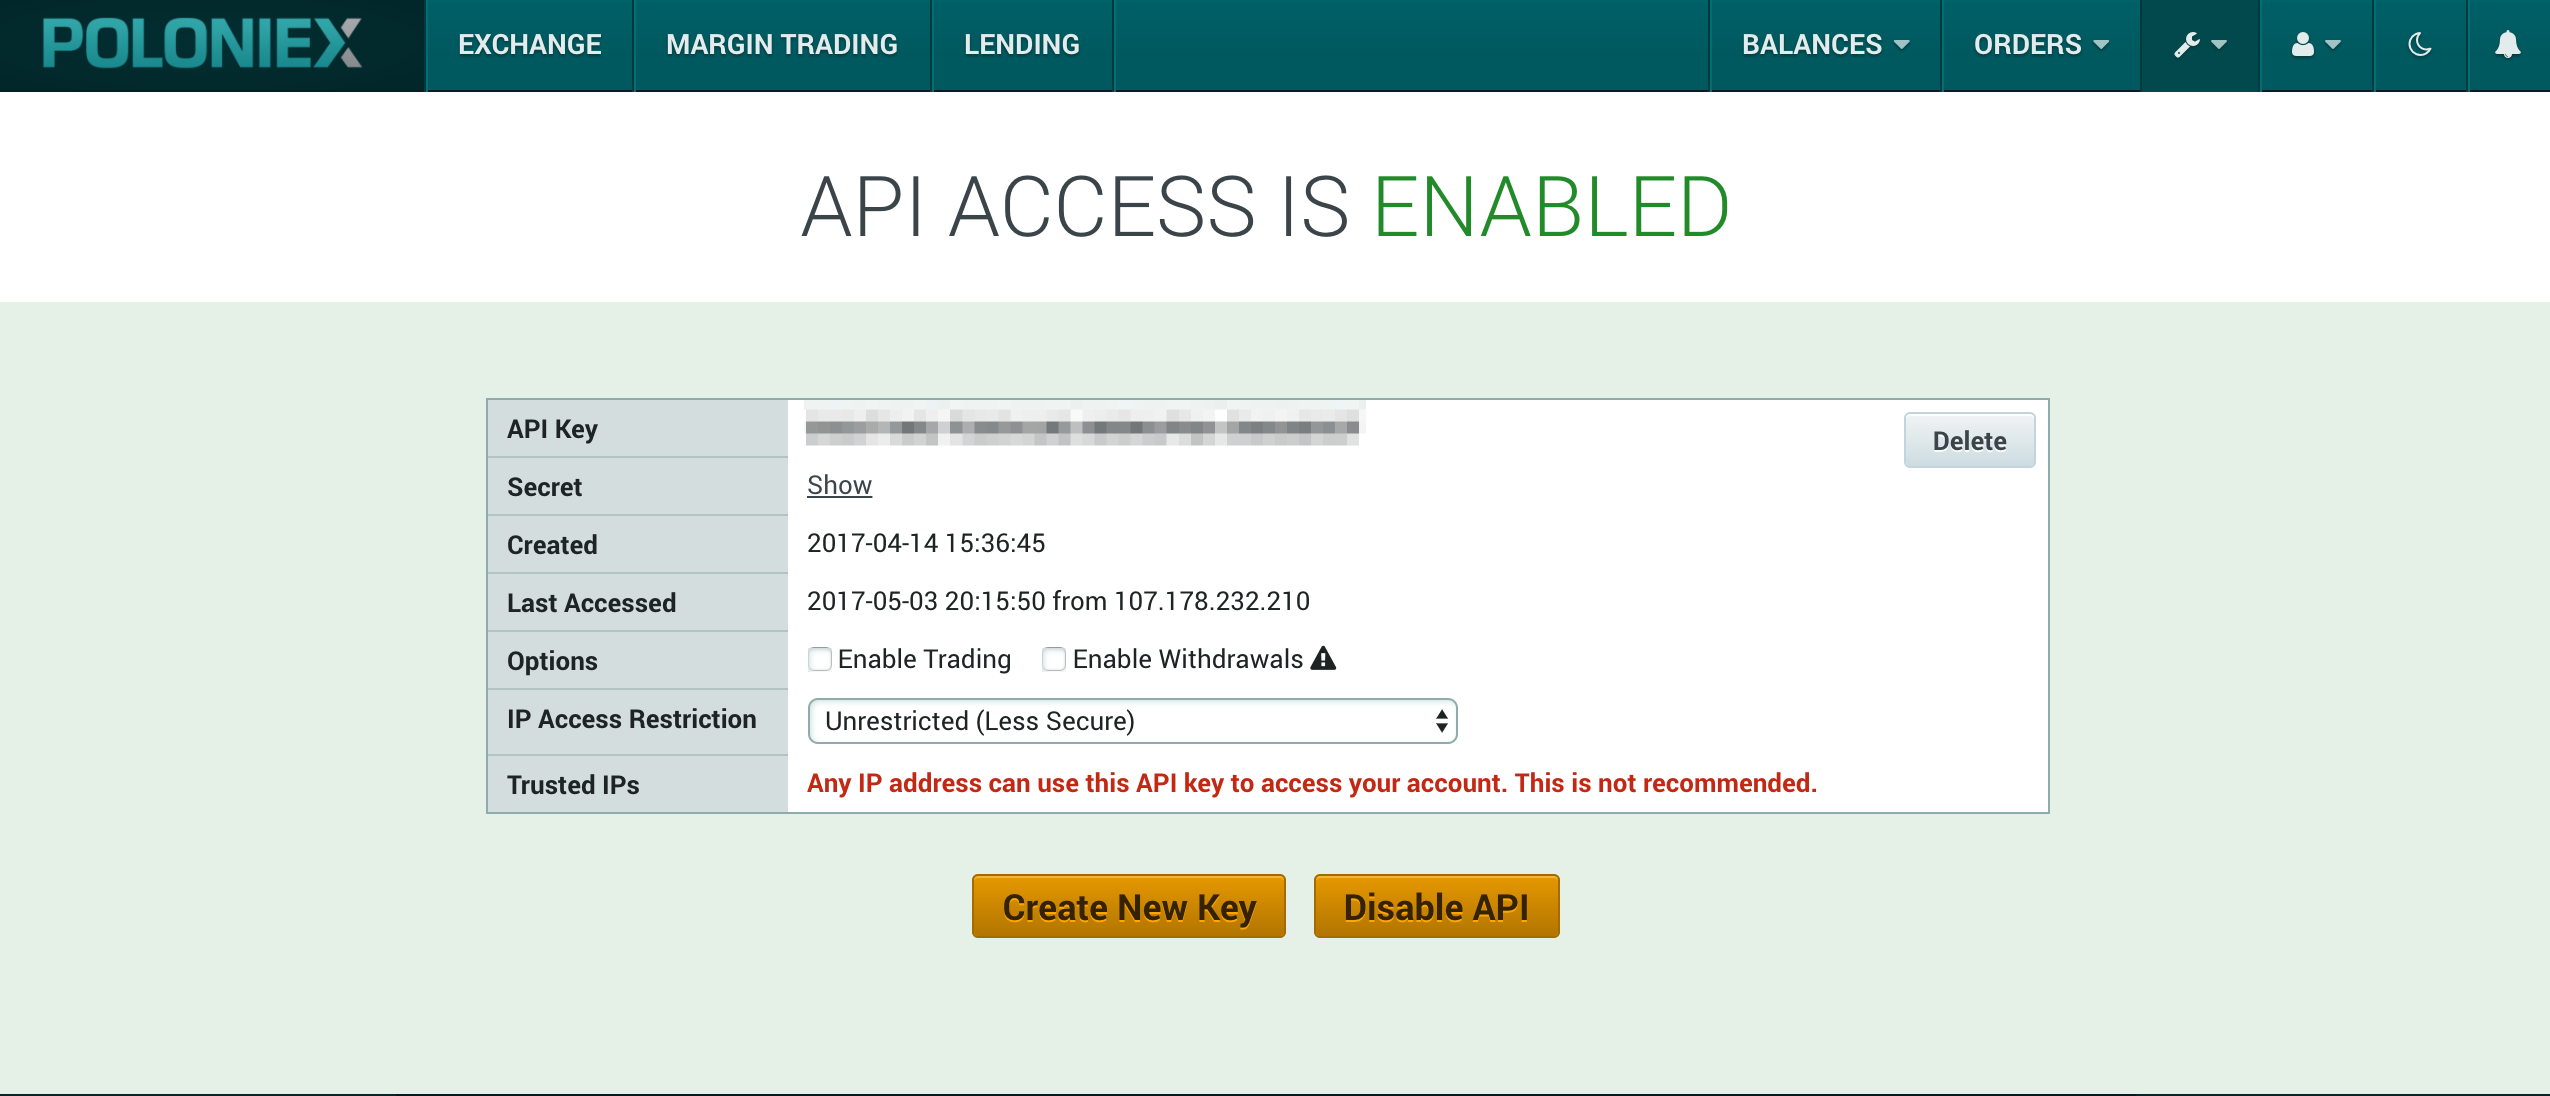Navigate to the Lending page
Screen dimensions: 2550x1096
point(1021,44)
